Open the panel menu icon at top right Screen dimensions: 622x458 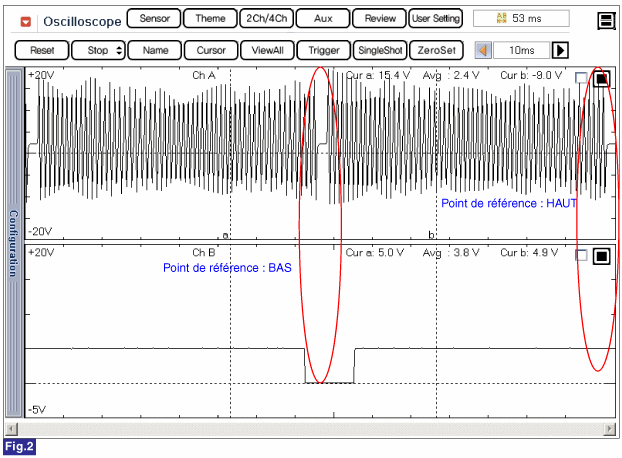coord(604,21)
